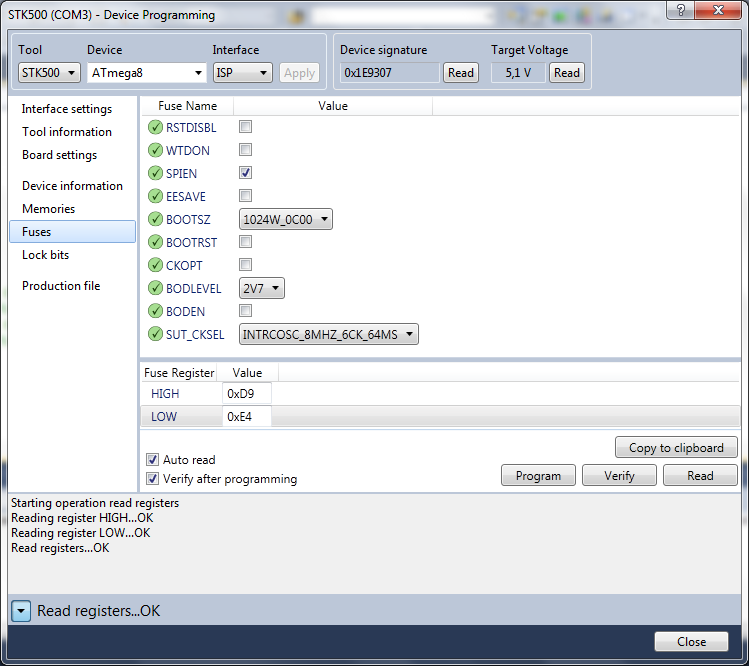The height and width of the screenshot is (666, 749).
Task: Switch to the Lock bits page
Action: 46,255
